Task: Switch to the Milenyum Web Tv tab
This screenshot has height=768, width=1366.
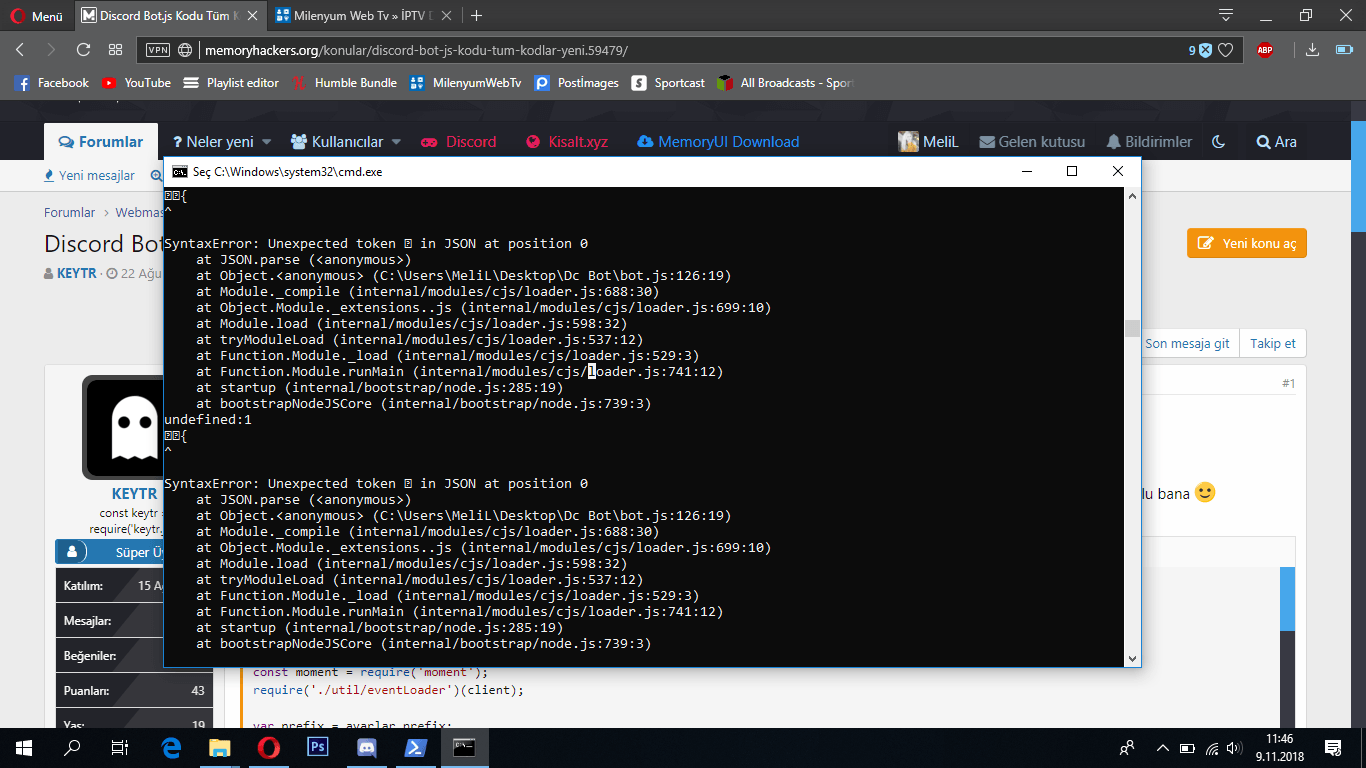Action: 365,16
